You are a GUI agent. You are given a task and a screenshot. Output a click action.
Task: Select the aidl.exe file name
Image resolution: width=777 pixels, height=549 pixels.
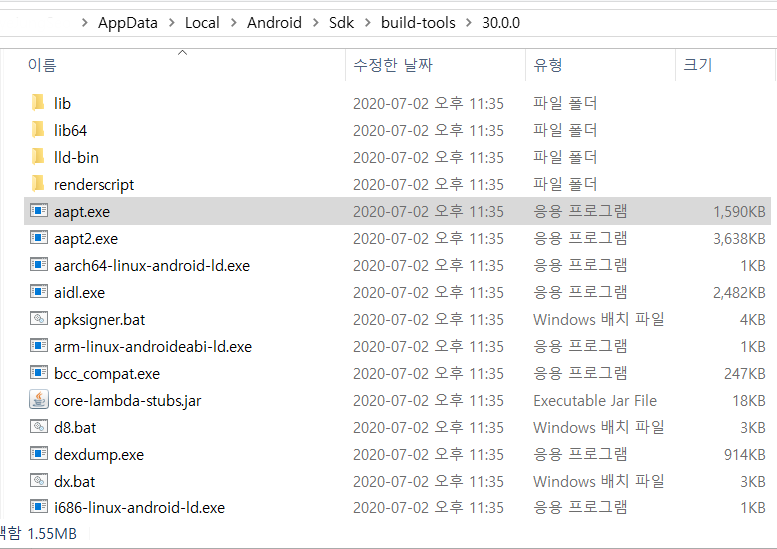pyautogui.click(x=79, y=292)
